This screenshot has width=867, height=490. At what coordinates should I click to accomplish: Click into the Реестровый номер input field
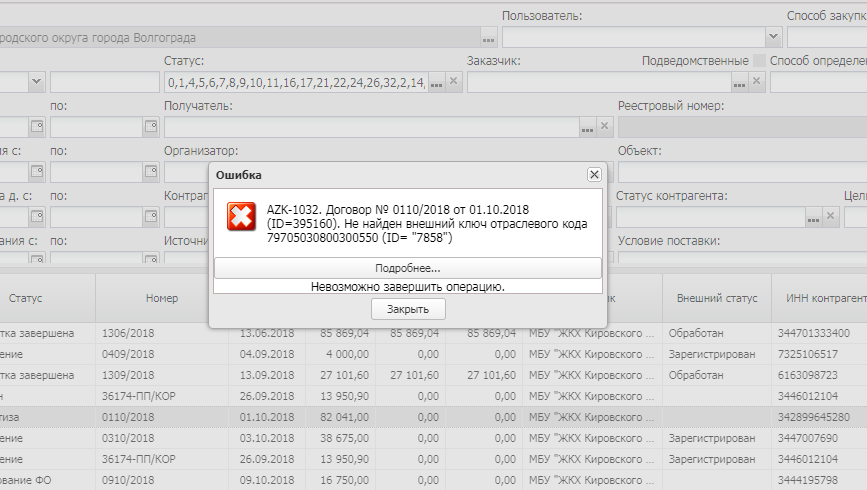coord(740,127)
